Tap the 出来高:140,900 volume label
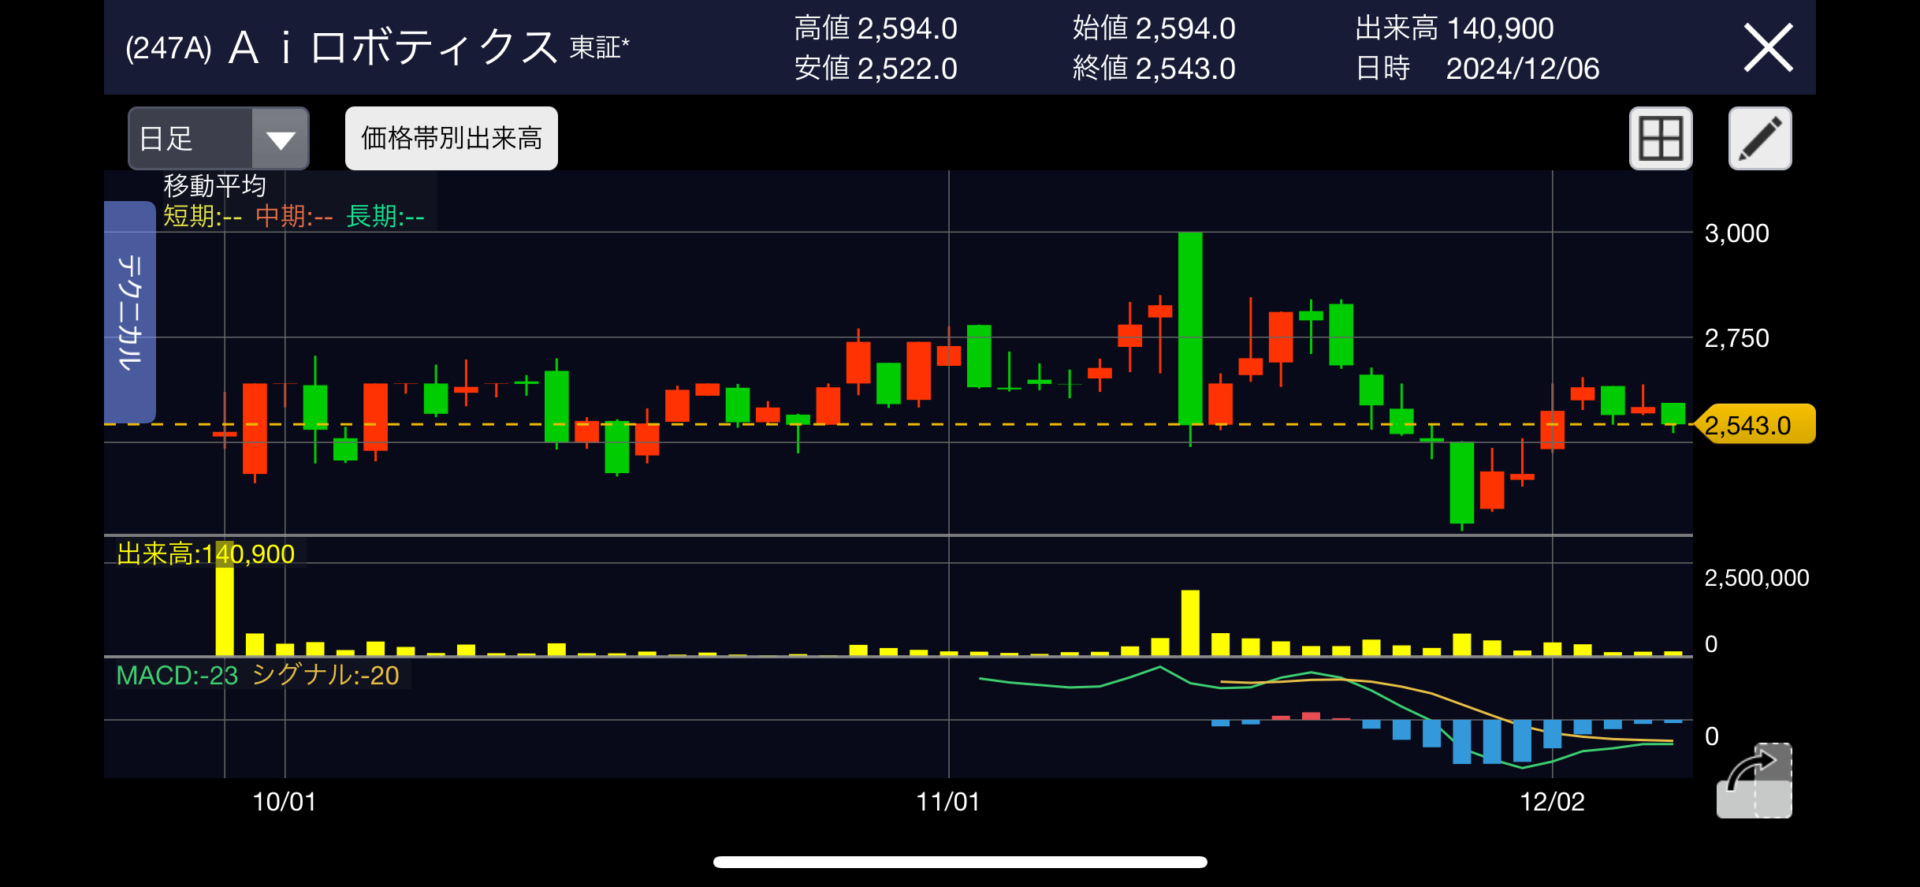 (206, 554)
